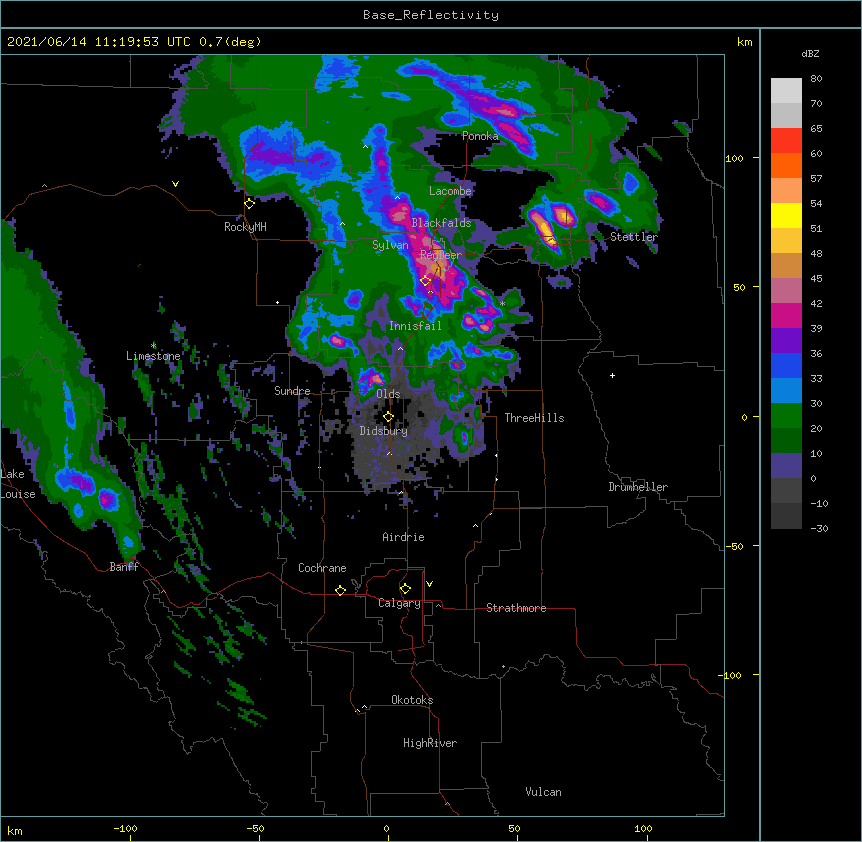Click the Lacombe city label
This screenshot has height=842, width=862.
point(450,191)
